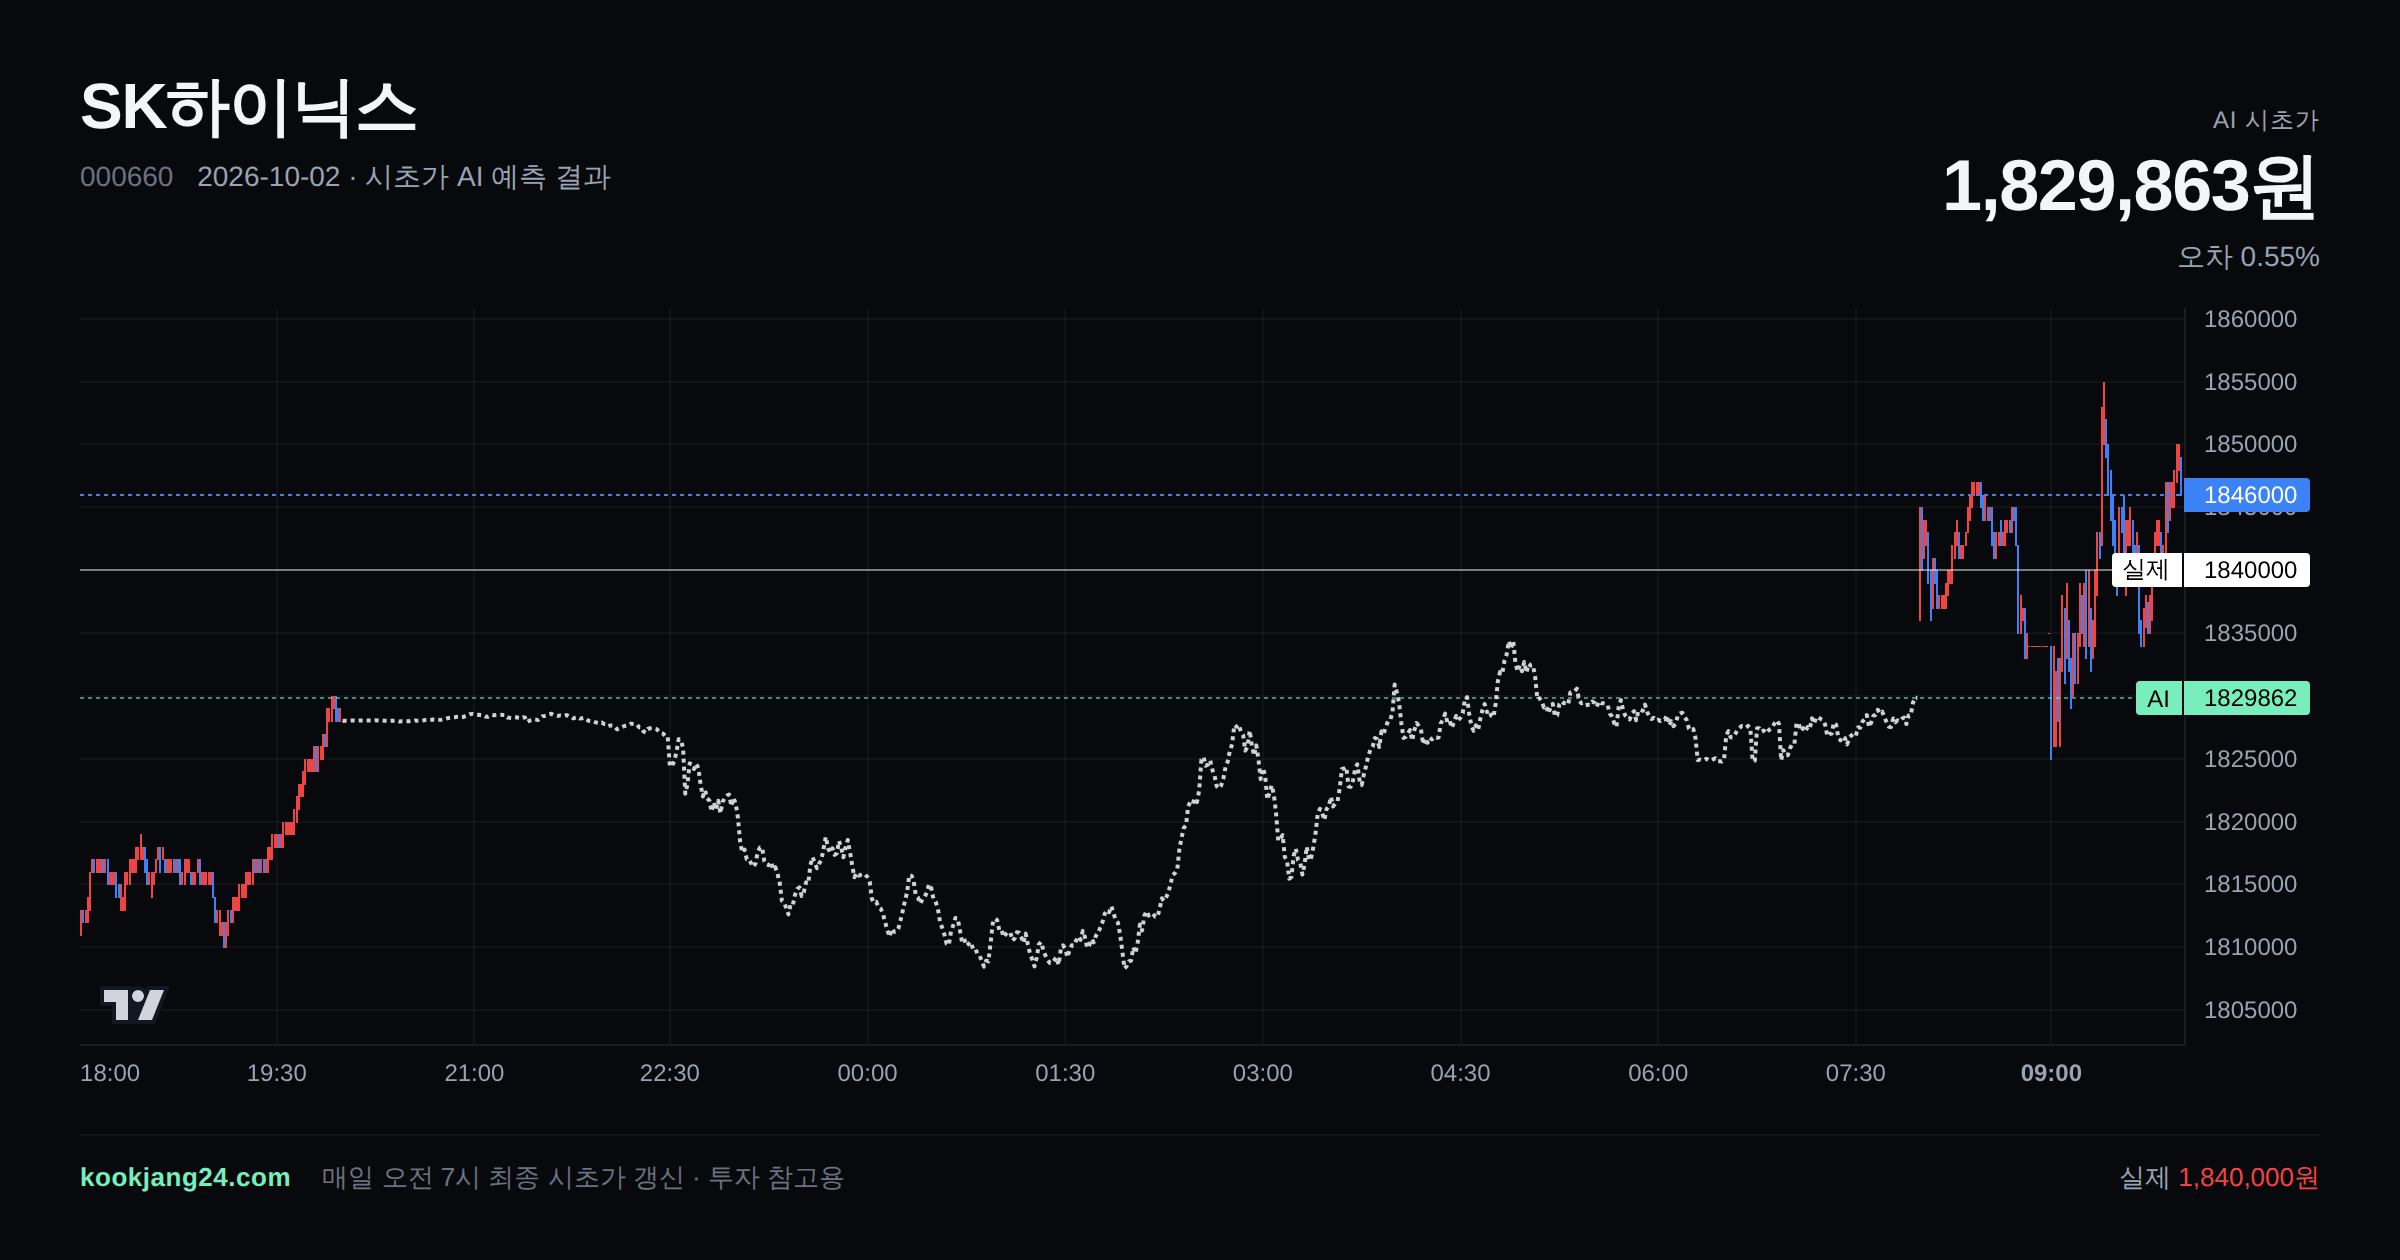Screen dimensions: 2400x1260
Task: Click the 01:30 time axis label
Action: click(x=1065, y=1073)
